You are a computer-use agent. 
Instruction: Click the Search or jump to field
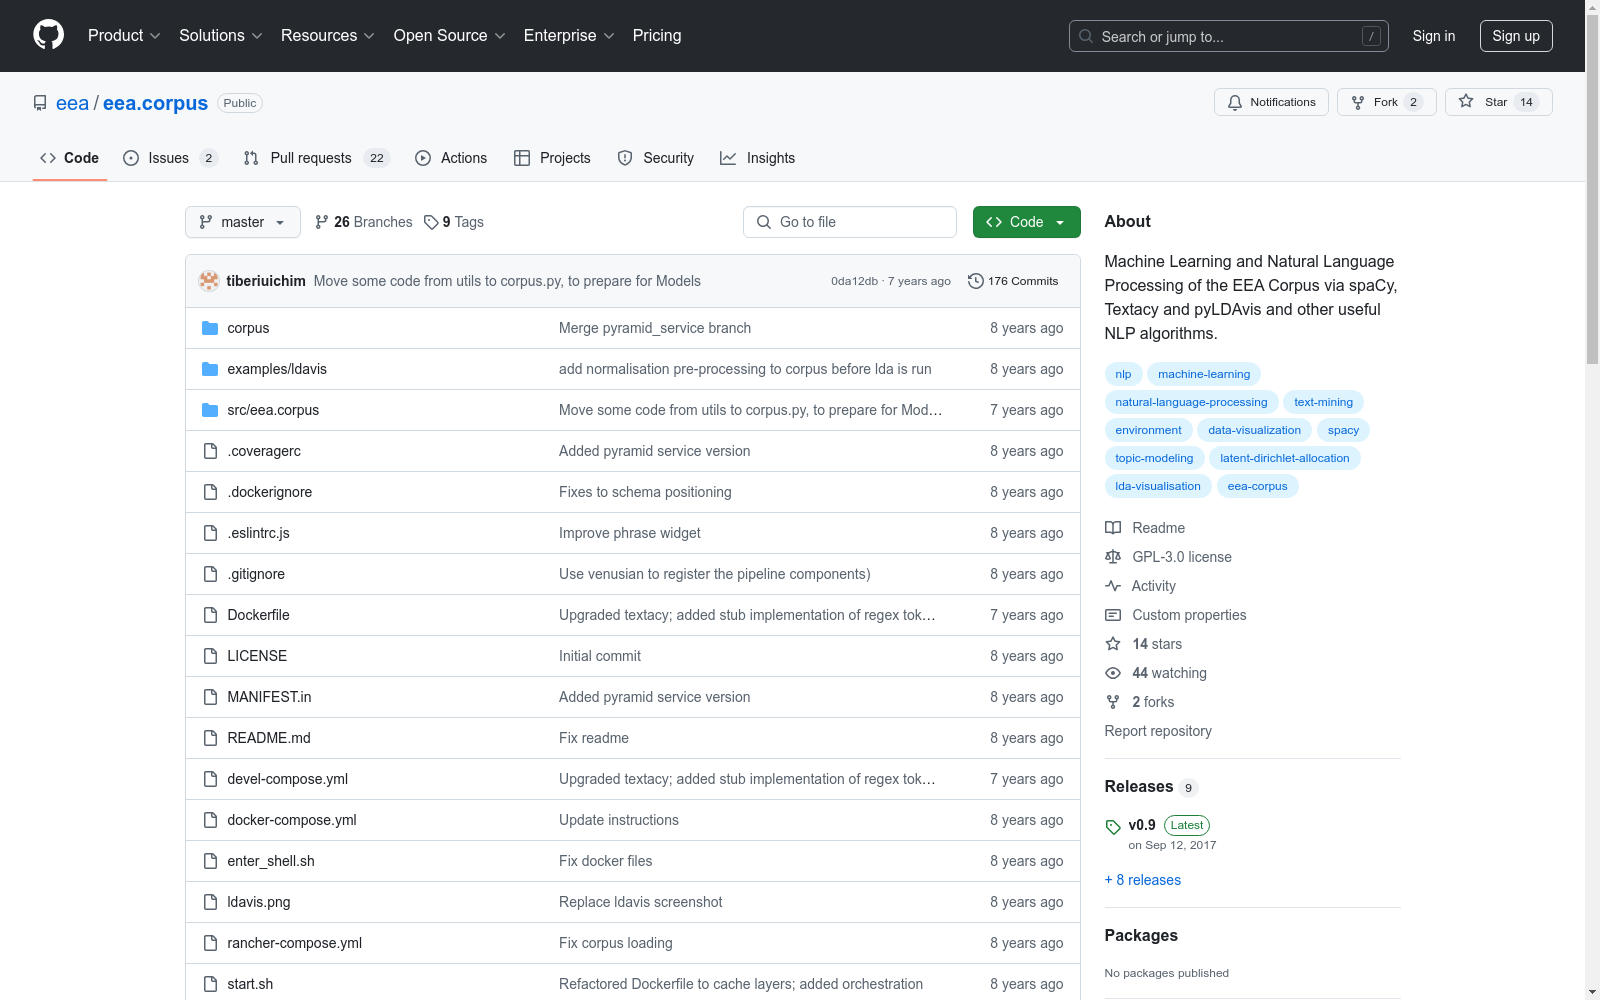[x=1229, y=36]
